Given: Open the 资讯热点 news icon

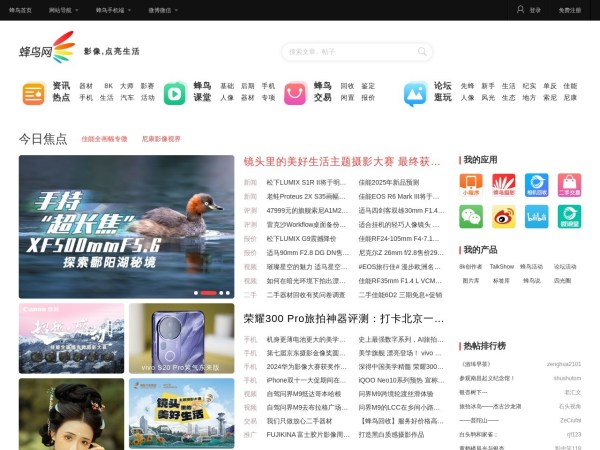Looking at the screenshot, I should [33, 93].
